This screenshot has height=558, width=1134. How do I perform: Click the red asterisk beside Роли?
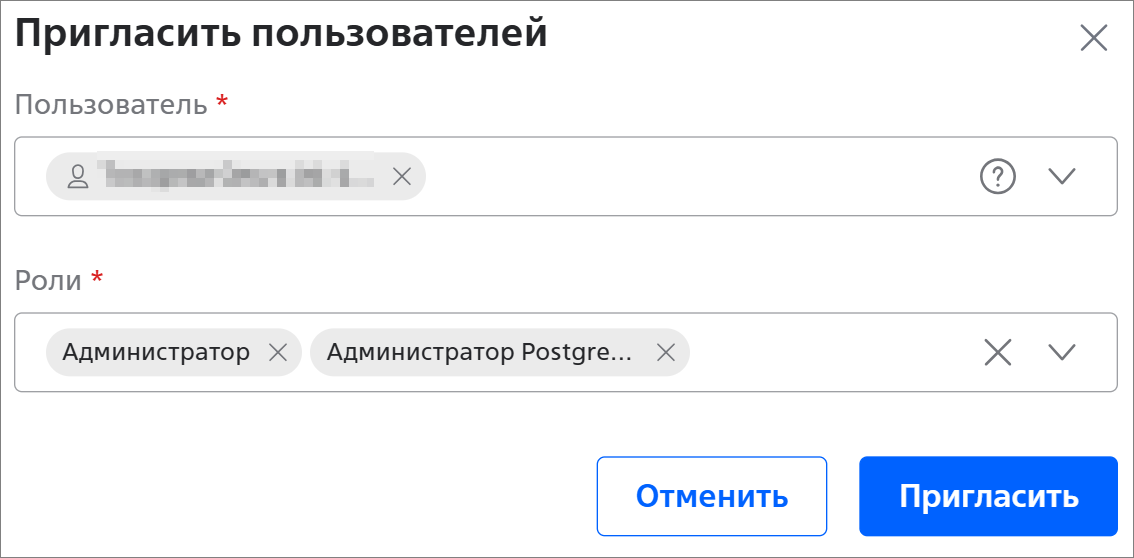point(97,277)
